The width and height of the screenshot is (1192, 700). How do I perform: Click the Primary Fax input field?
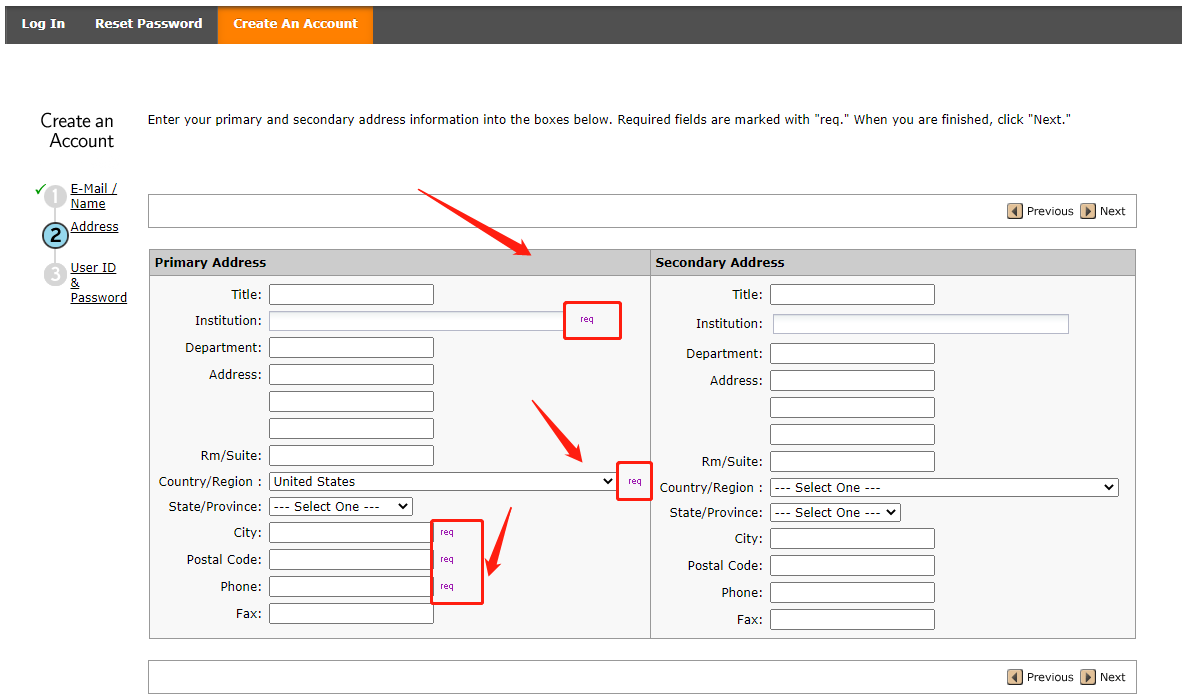coord(351,614)
